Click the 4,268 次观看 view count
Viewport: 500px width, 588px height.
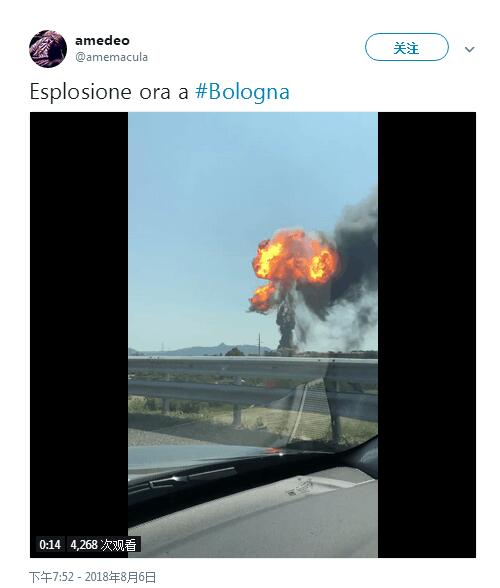104,544
